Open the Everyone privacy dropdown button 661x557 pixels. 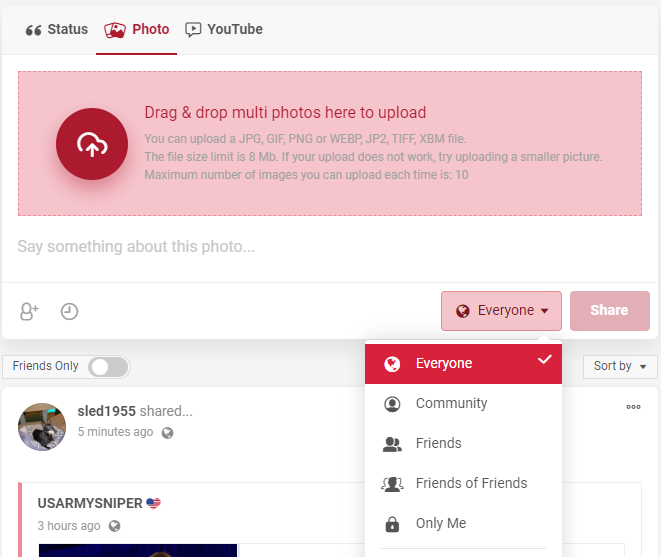click(x=501, y=311)
